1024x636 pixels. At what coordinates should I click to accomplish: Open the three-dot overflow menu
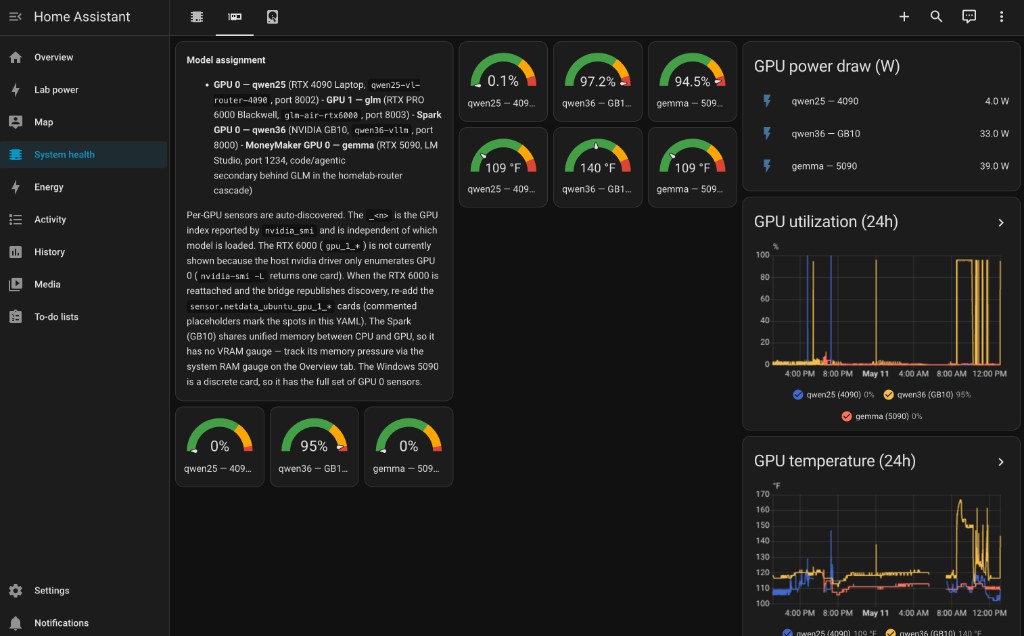(x=1001, y=17)
